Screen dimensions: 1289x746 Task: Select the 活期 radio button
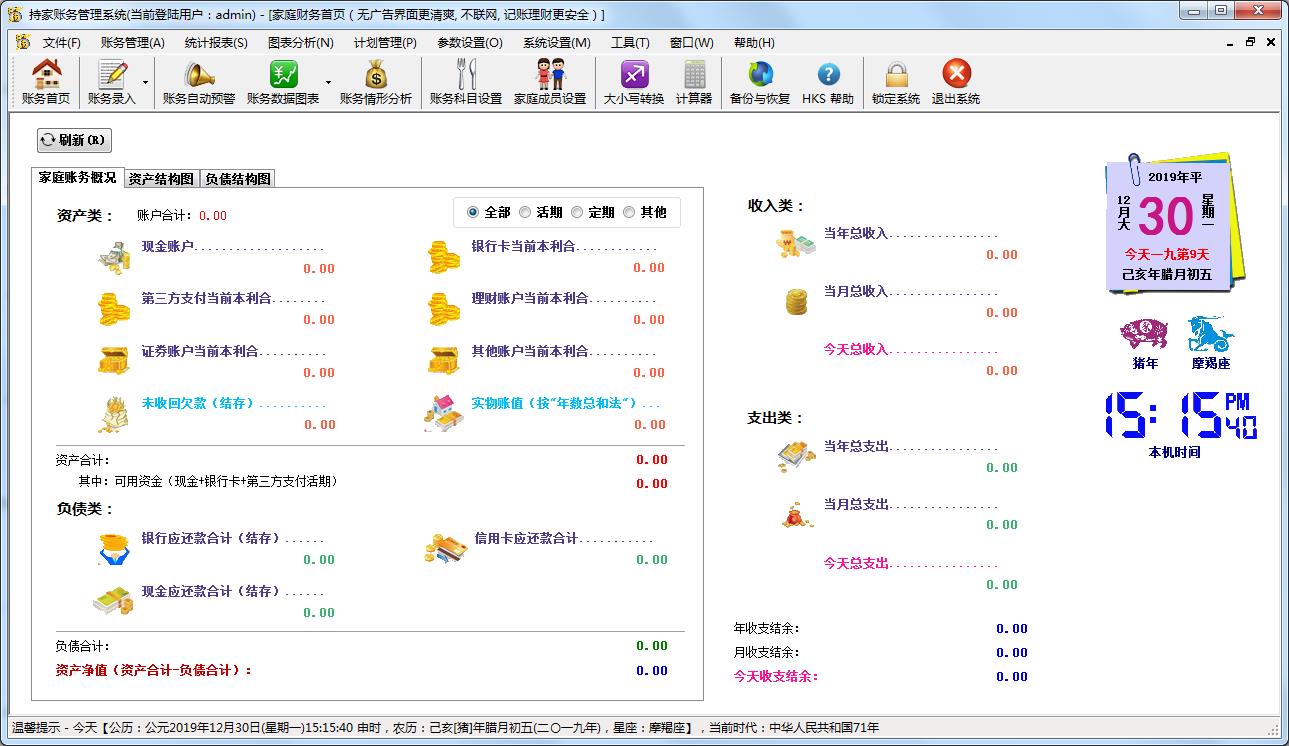coord(524,212)
